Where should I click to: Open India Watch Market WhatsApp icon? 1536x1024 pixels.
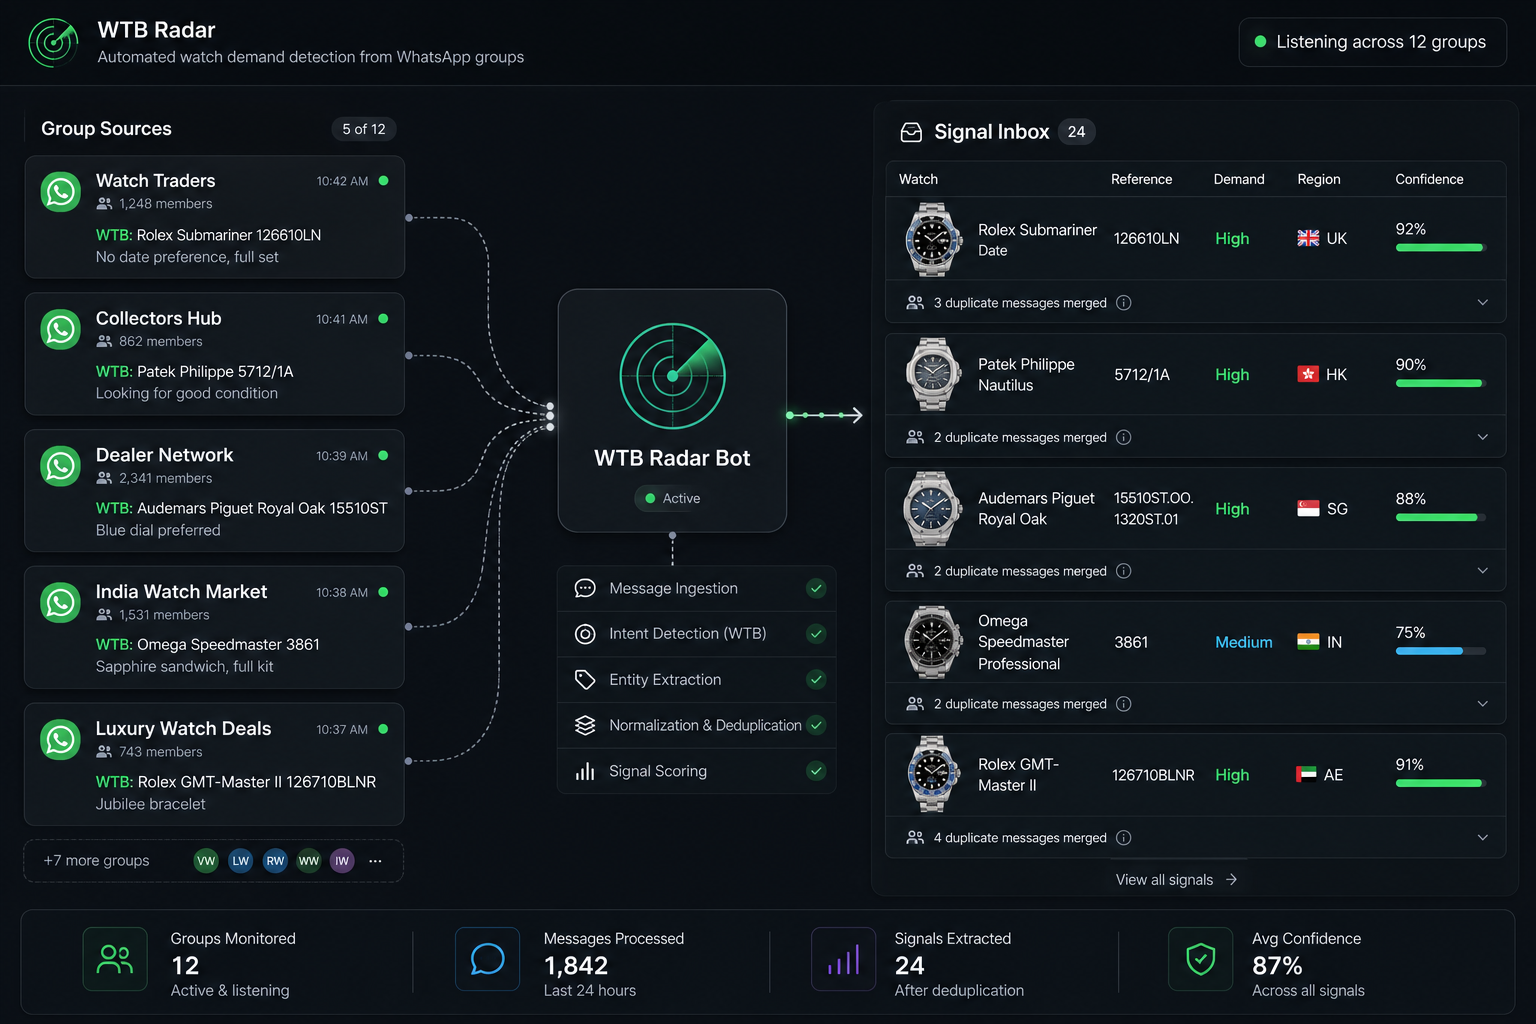point(61,603)
